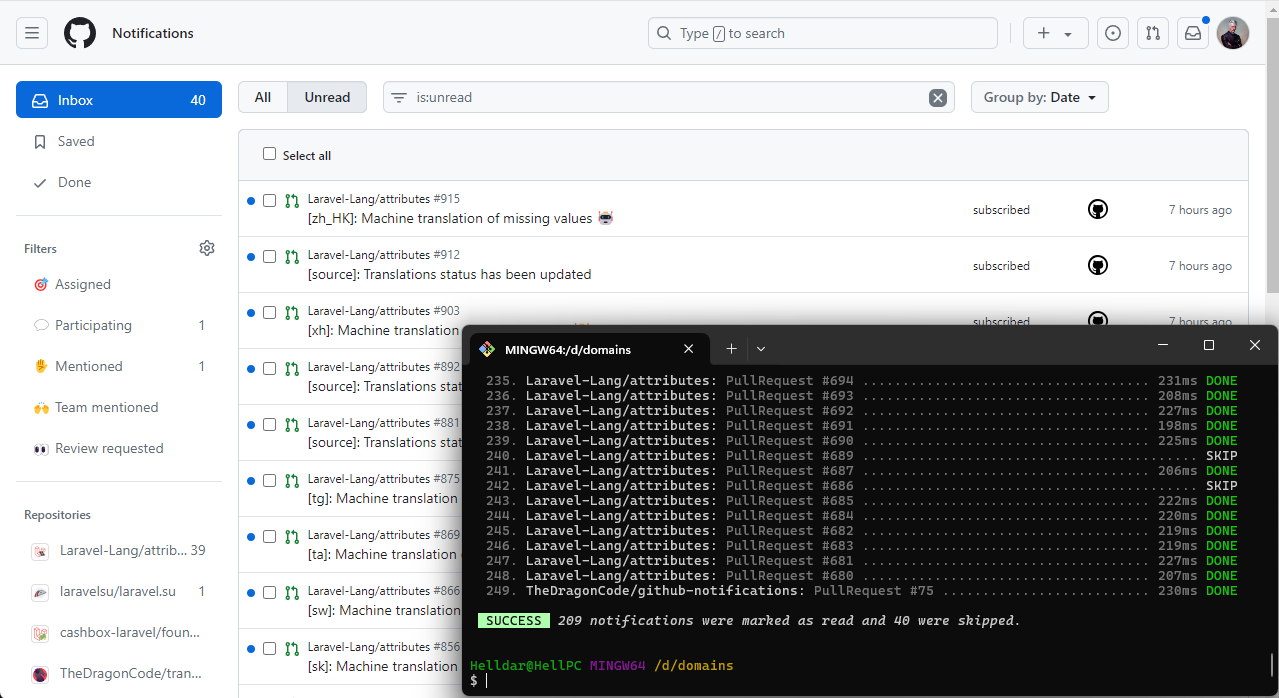Go to GitHub homepage via Octocat logo
Screen dimensions: 1279x698
tap(80, 33)
